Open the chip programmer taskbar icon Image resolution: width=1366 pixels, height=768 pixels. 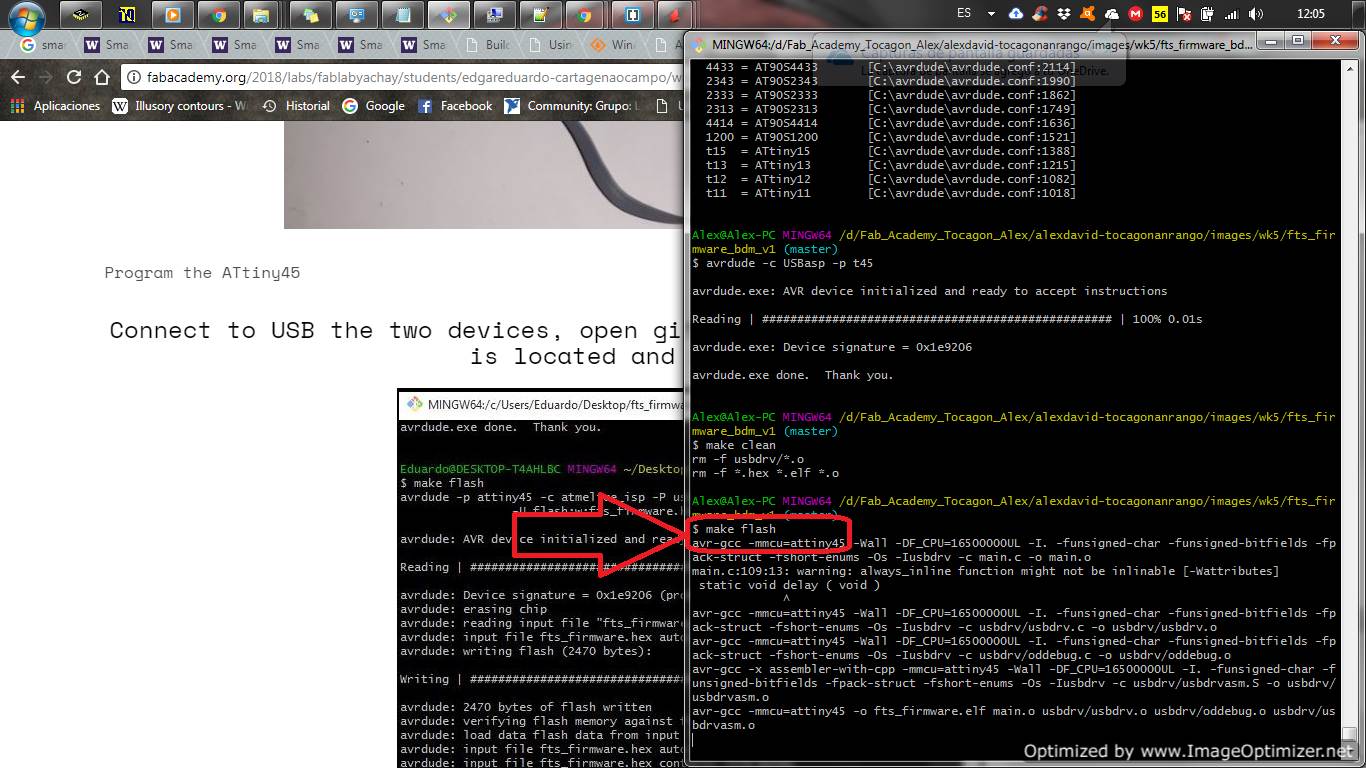click(x=80, y=15)
